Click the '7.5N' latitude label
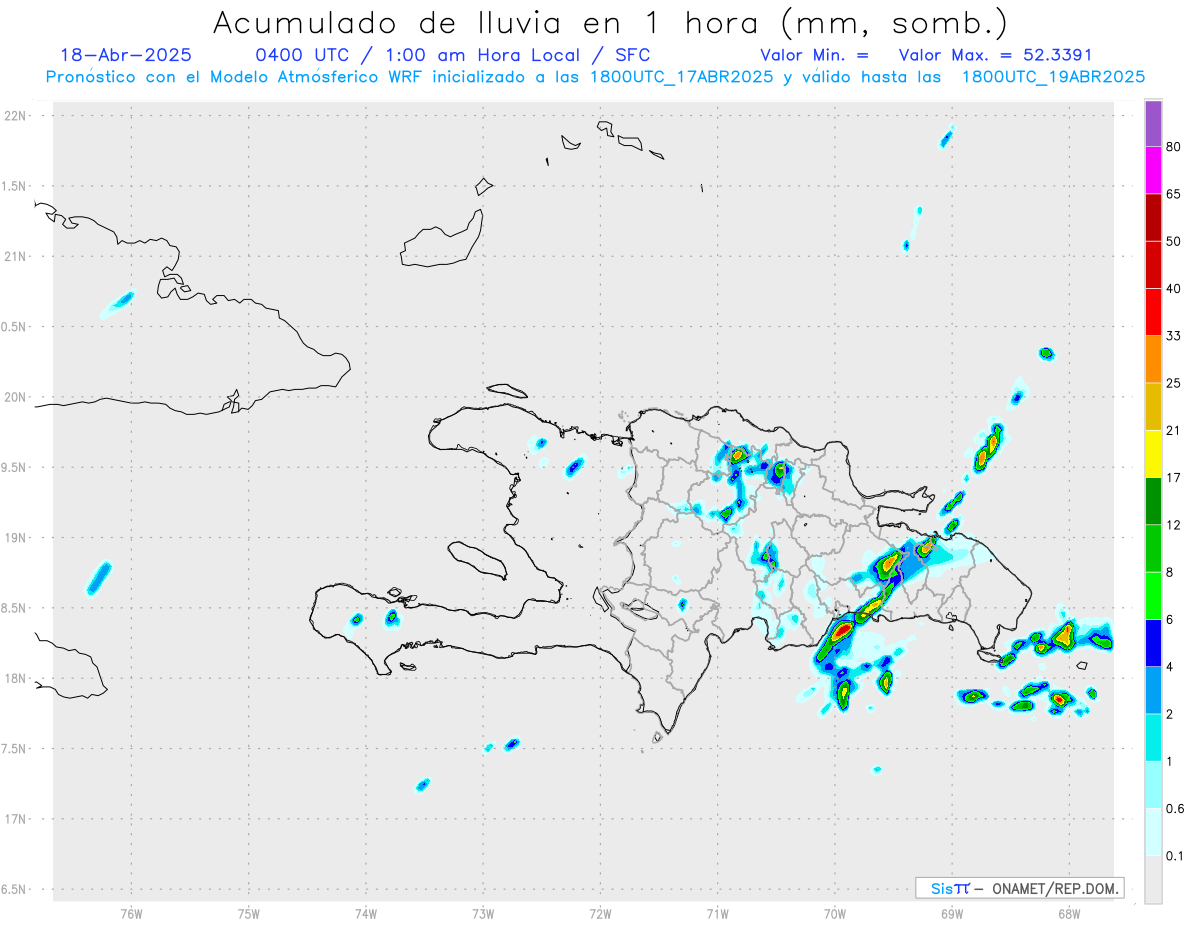This screenshot has width=1200, height=927. (15, 749)
